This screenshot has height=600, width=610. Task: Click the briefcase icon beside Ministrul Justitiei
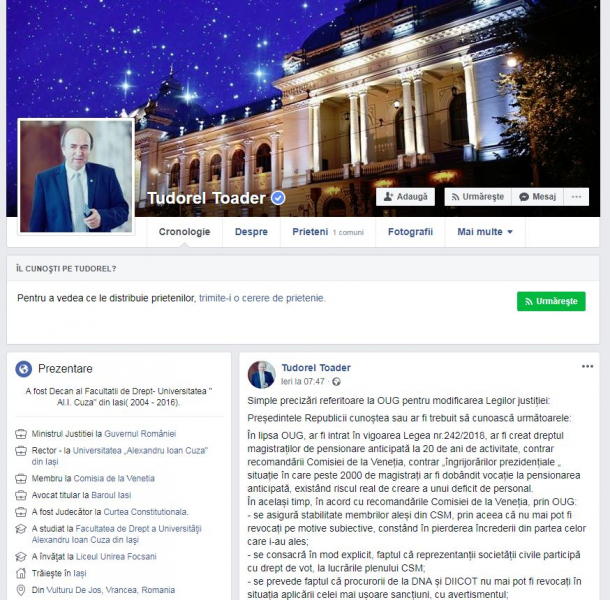[x=21, y=434]
